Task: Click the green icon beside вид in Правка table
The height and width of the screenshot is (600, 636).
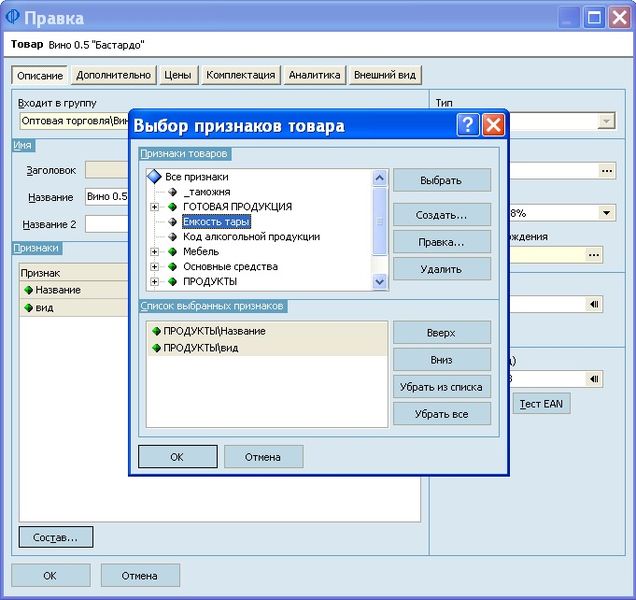Action: click(x=28, y=308)
